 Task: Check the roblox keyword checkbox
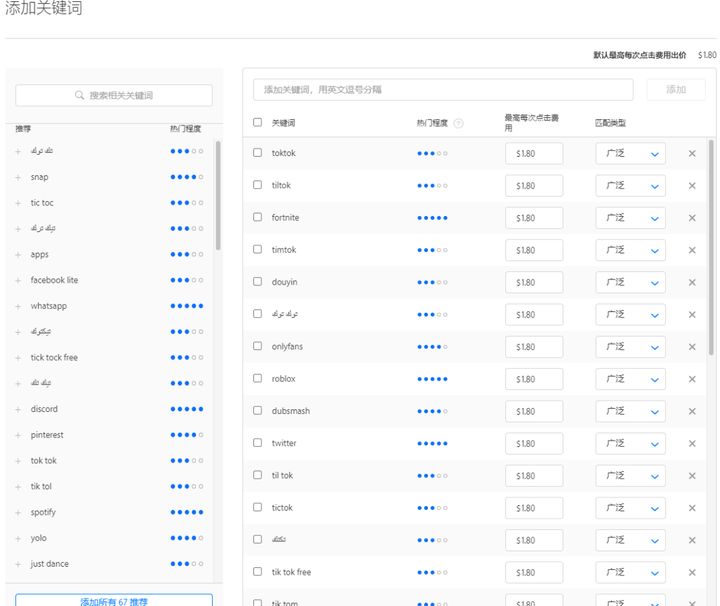coord(258,378)
